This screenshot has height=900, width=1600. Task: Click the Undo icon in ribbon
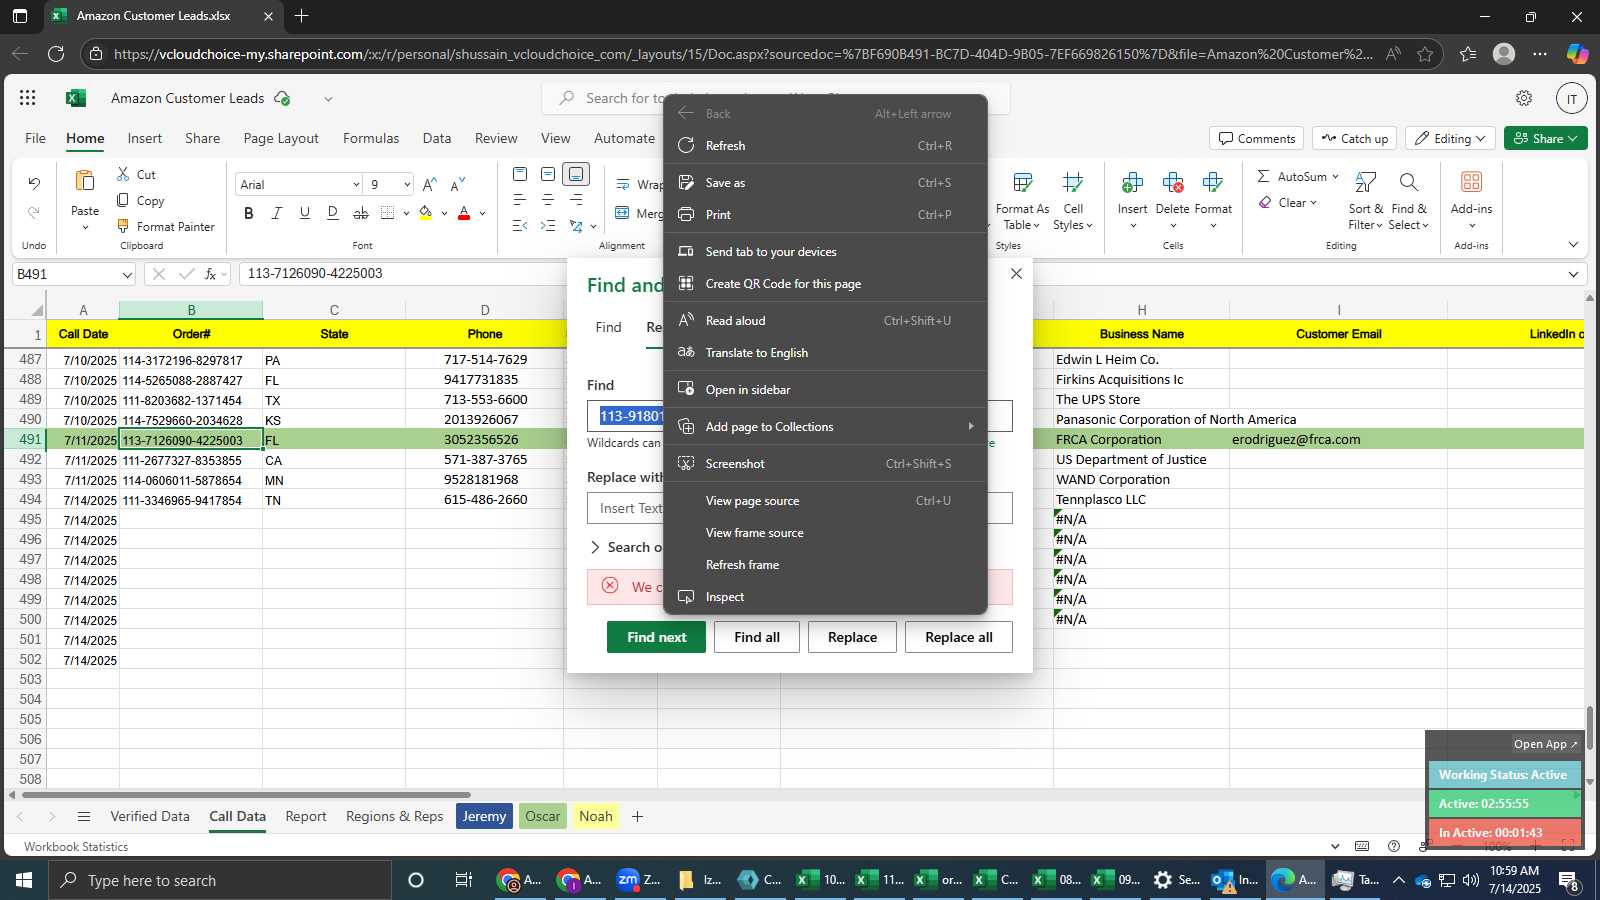(x=34, y=183)
